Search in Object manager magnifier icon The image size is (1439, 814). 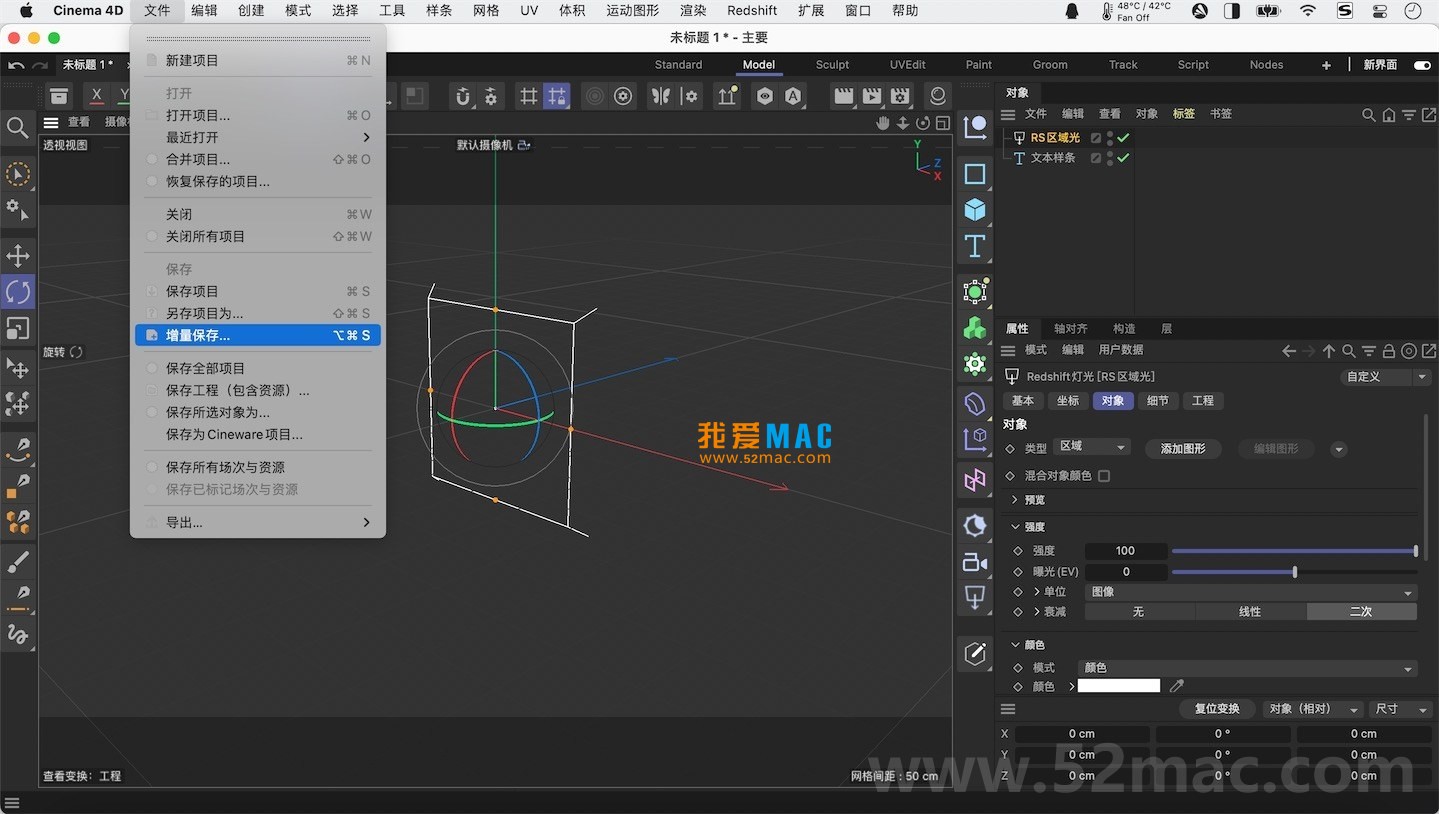[x=1369, y=115]
